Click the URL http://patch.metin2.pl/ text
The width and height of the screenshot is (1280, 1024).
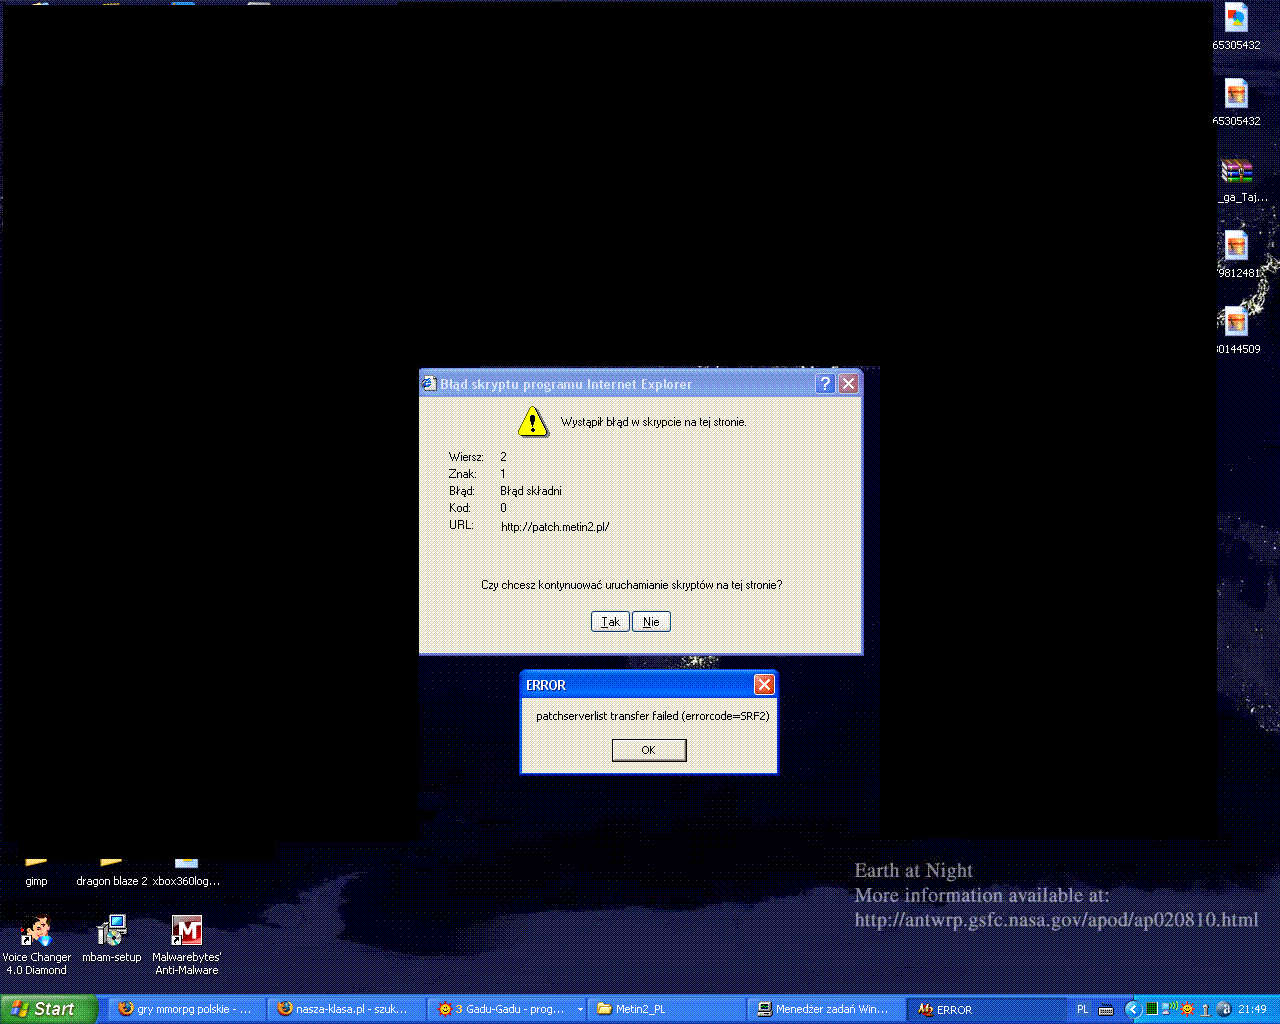(x=555, y=527)
